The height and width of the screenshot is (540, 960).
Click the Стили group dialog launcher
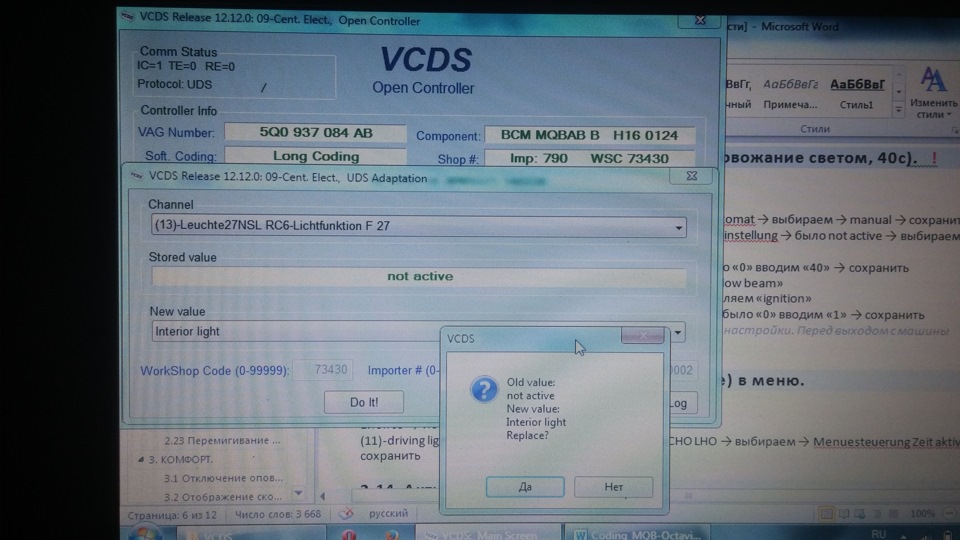click(x=954, y=130)
